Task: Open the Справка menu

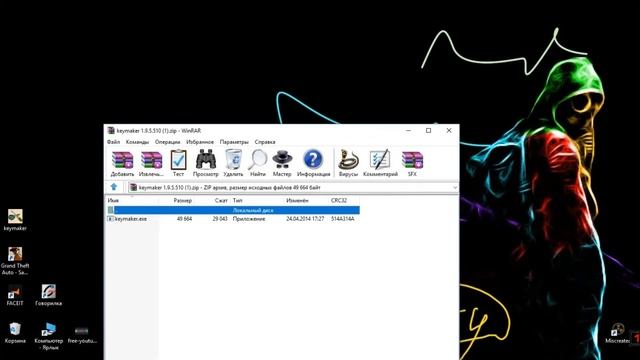Action: pos(265,142)
